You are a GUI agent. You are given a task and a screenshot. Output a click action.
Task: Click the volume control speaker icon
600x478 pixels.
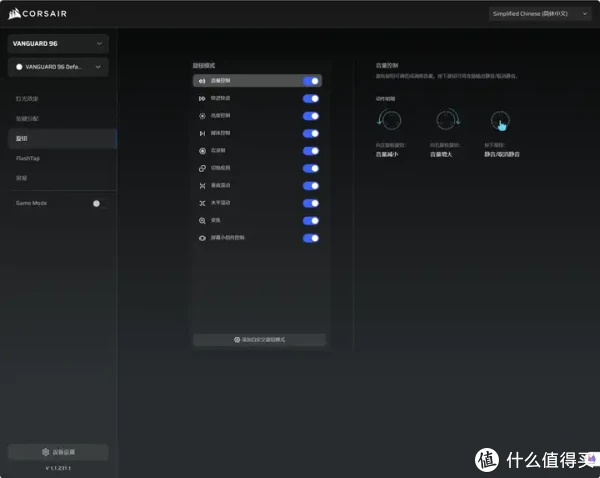click(x=202, y=81)
